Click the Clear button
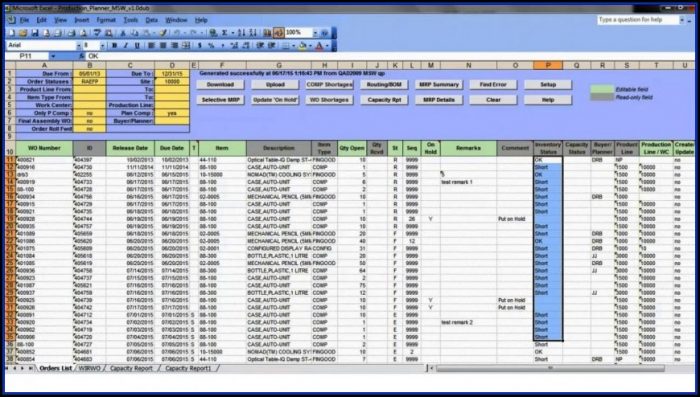 (493, 100)
